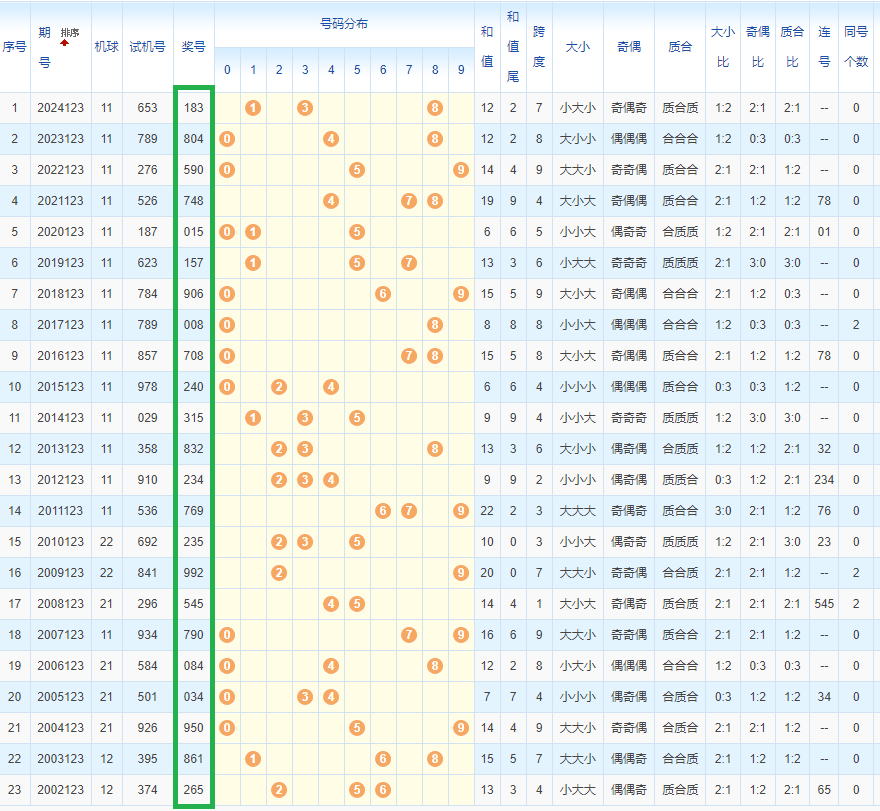Click the 连号 value 545 cell
This screenshot has width=880, height=811.
pyautogui.click(x=824, y=604)
